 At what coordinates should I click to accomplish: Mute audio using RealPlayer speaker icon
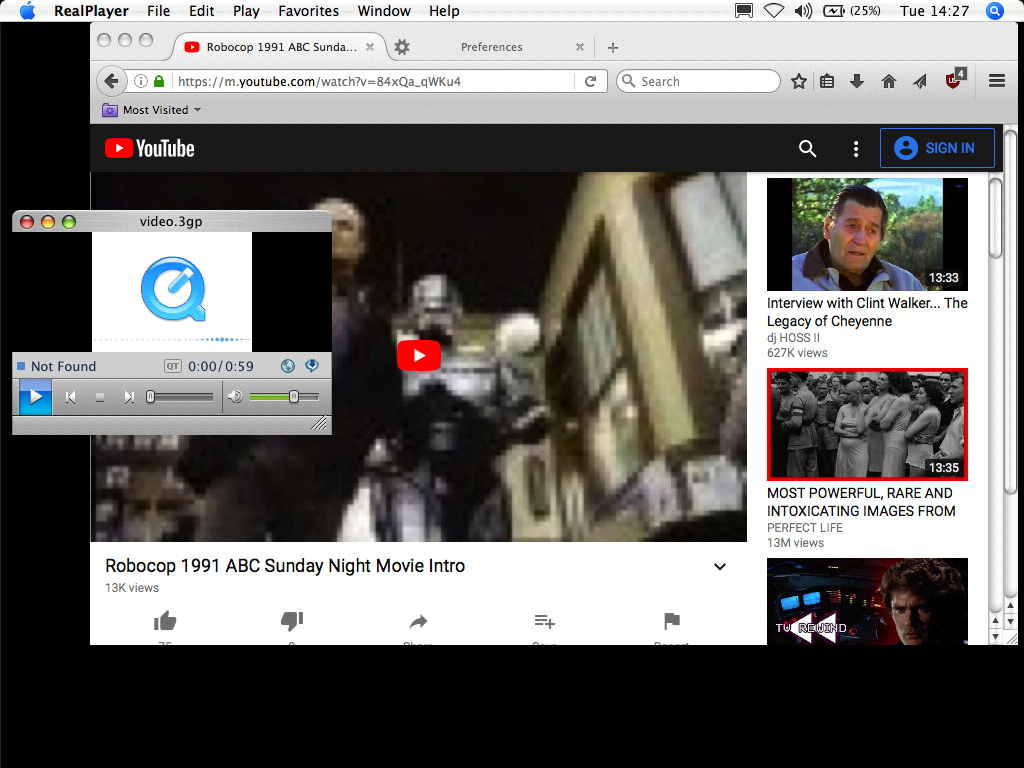pos(235,396)
